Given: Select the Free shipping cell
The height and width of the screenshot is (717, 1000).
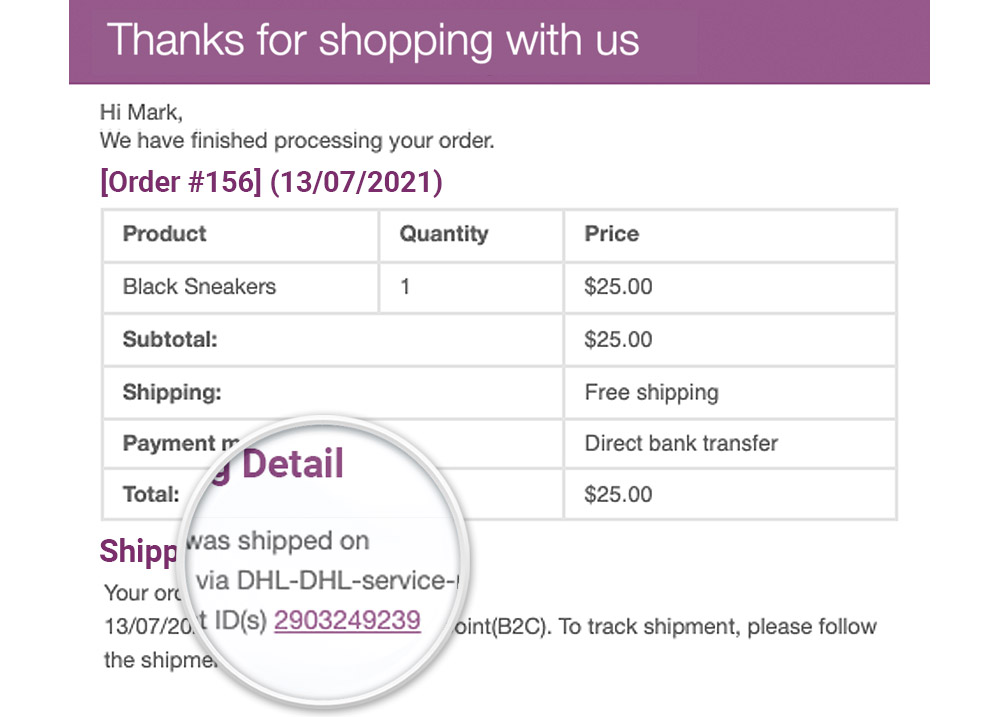Looking at the screenshot, I should (730, 392).
